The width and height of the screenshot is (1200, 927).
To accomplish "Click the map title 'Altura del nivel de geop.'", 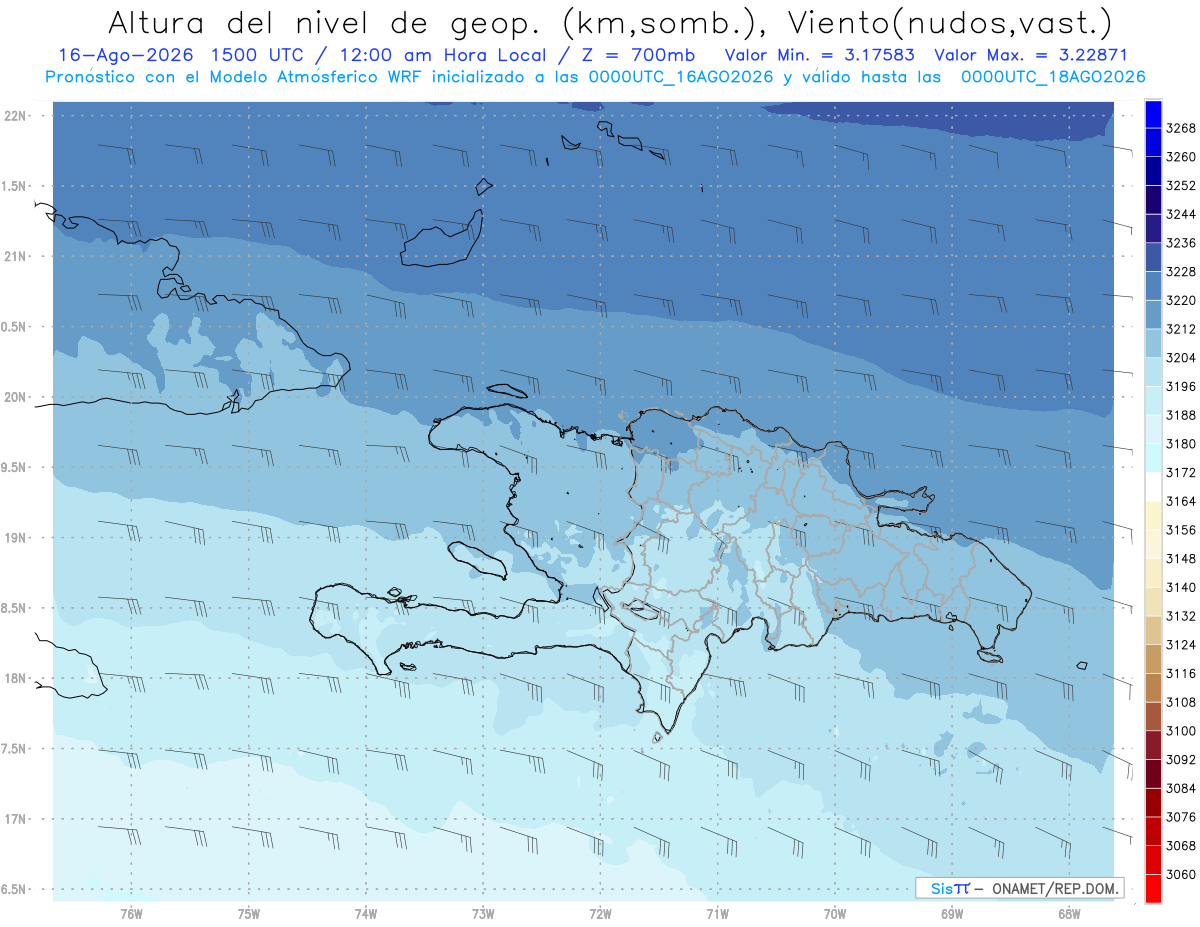I will coord(327,22).
